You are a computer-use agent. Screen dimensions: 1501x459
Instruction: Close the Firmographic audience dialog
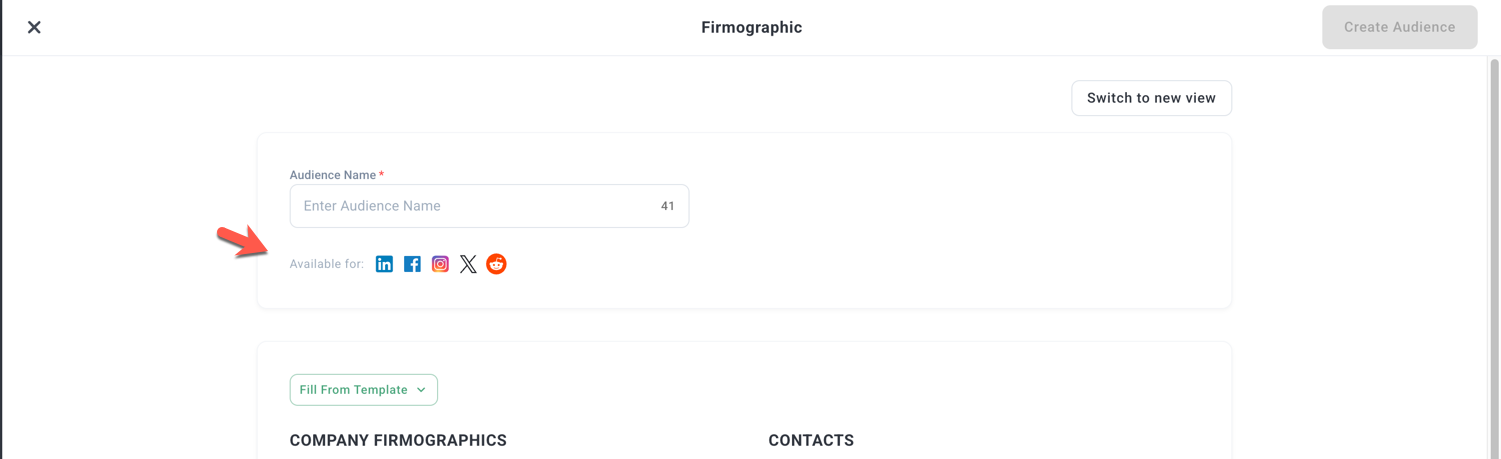coord(34,27)
